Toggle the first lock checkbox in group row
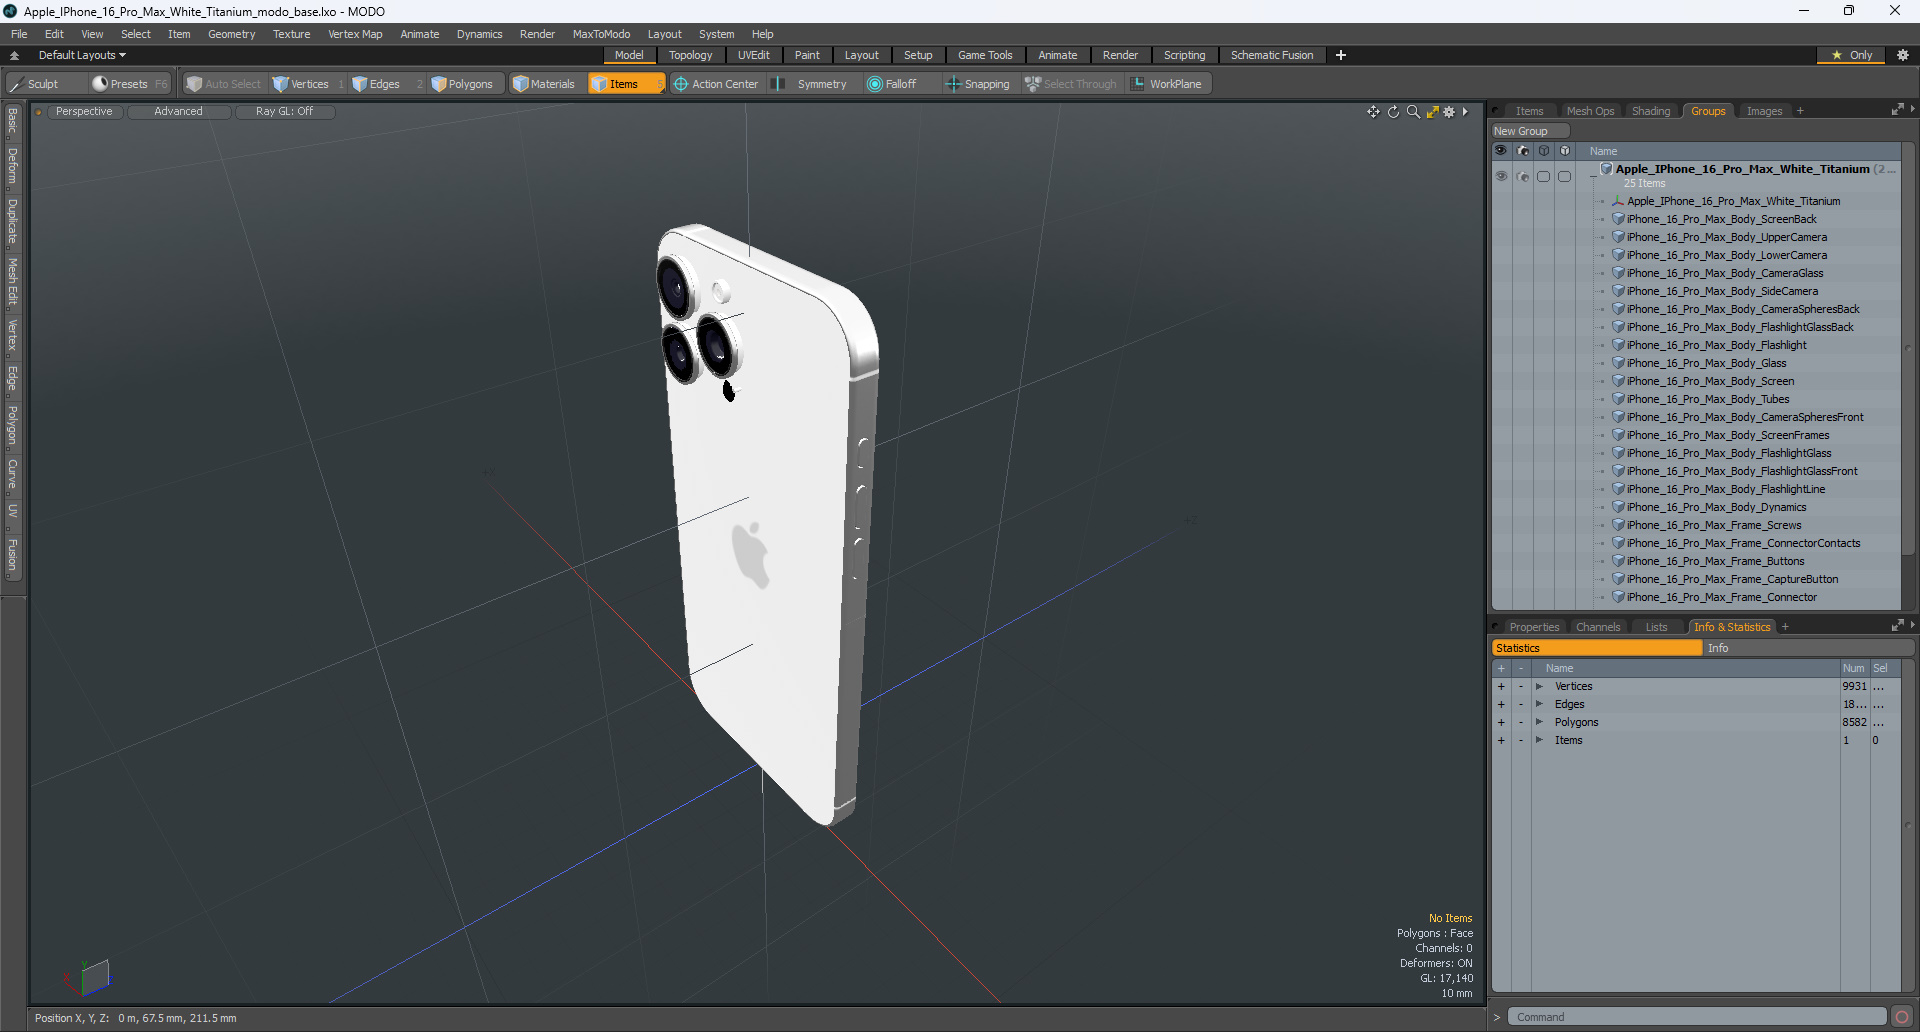1920x1032 pixels. tap(1544, 176)
